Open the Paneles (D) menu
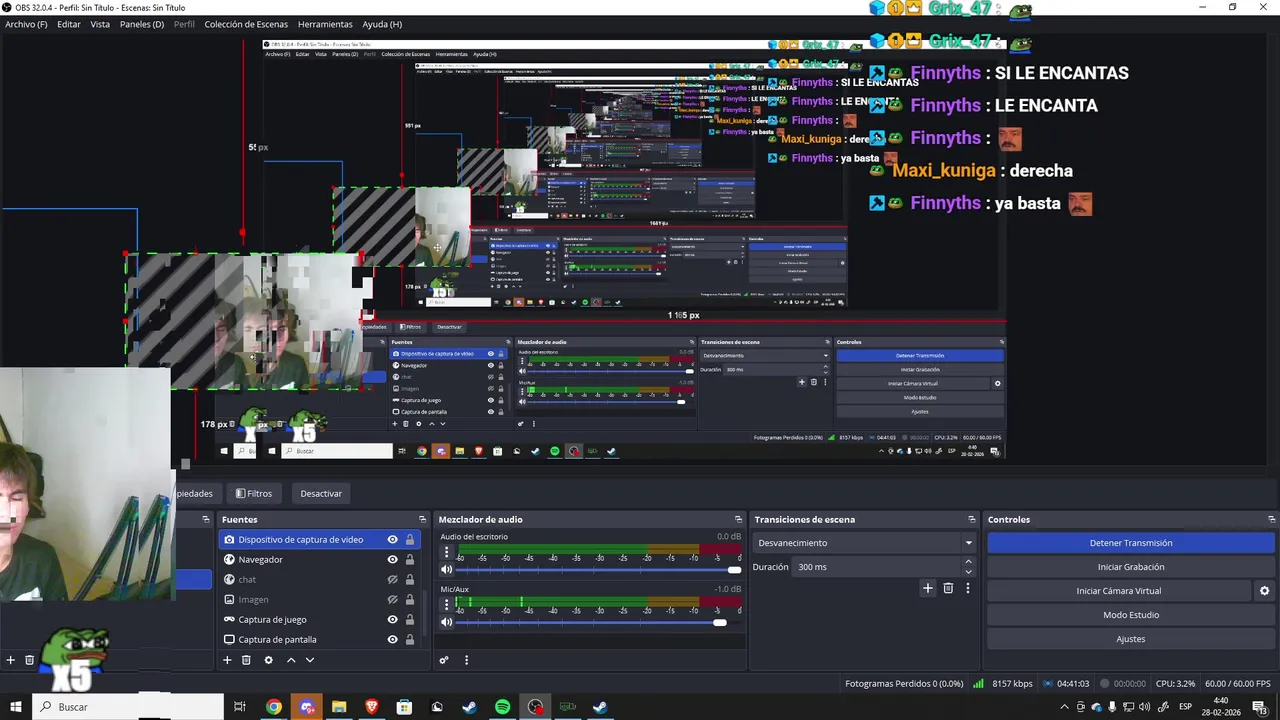 coord(142,24)
